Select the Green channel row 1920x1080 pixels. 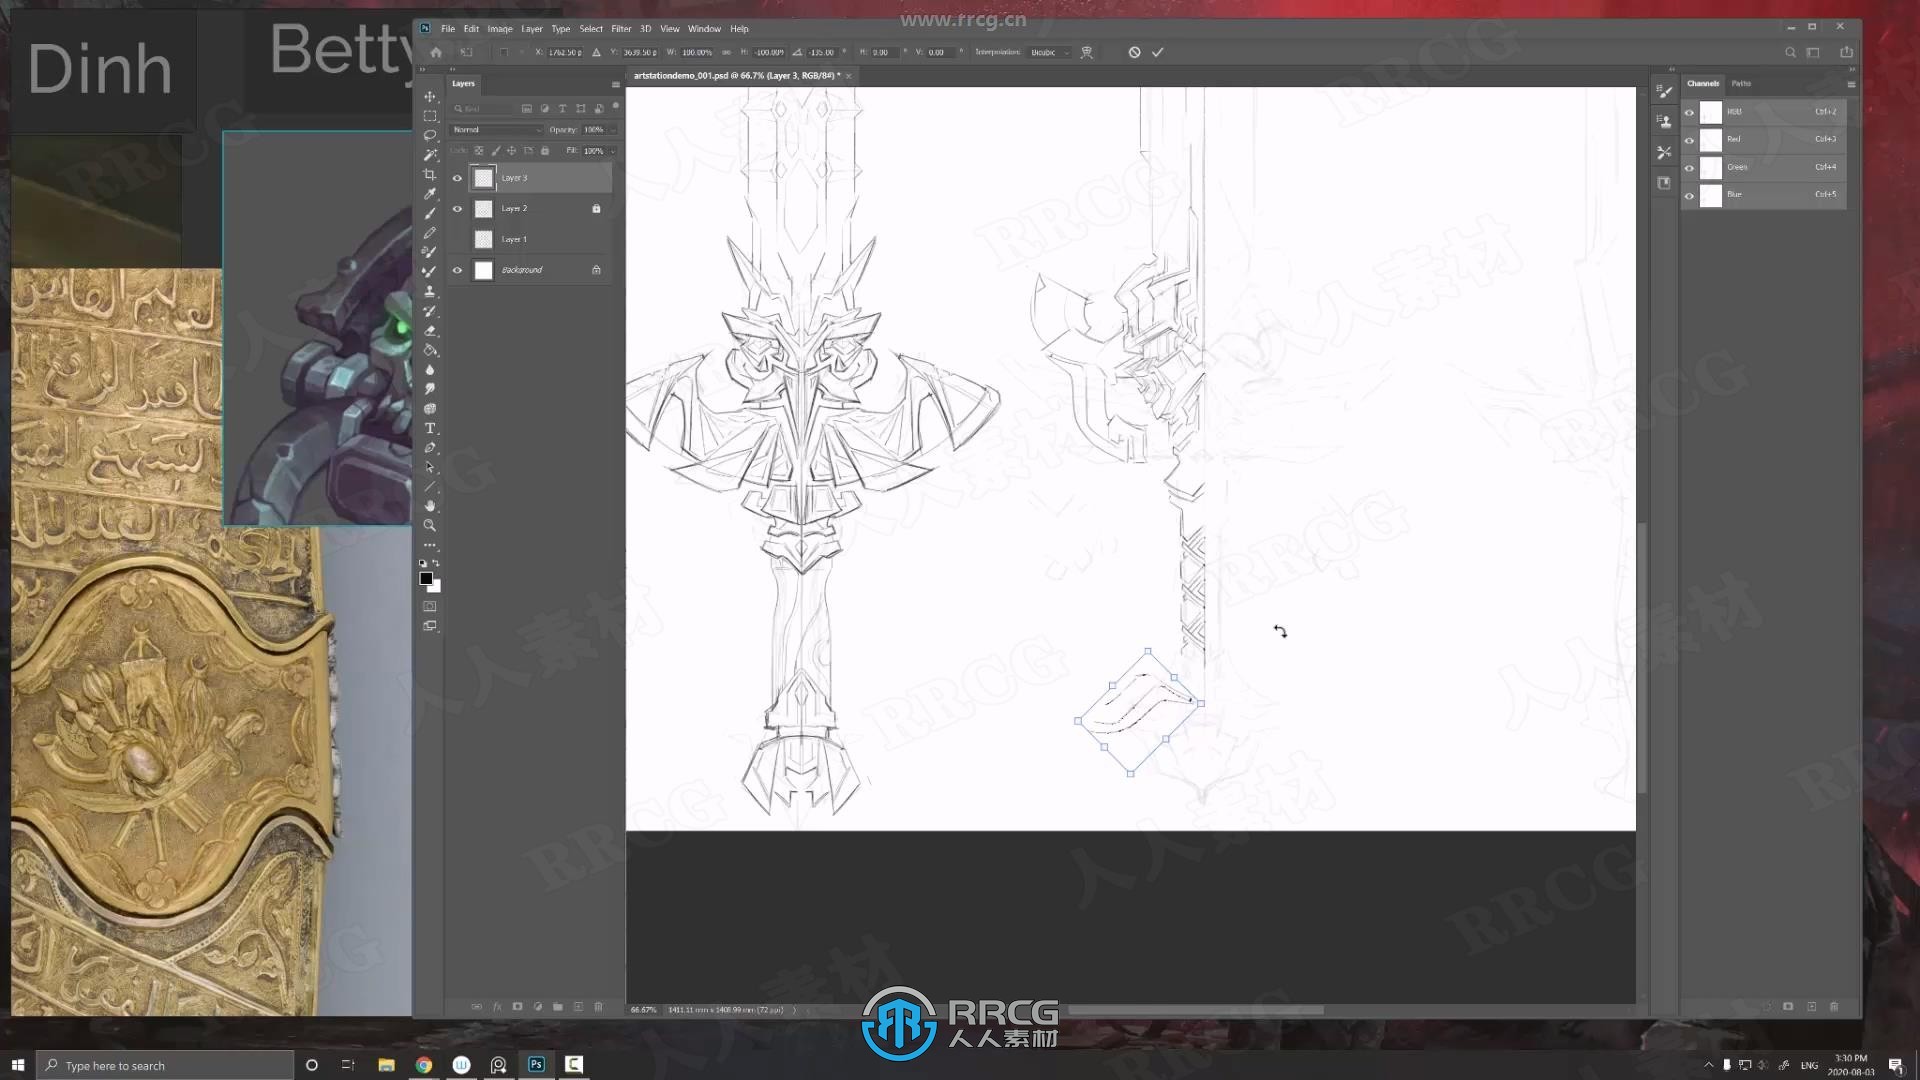click(1765, 168)
